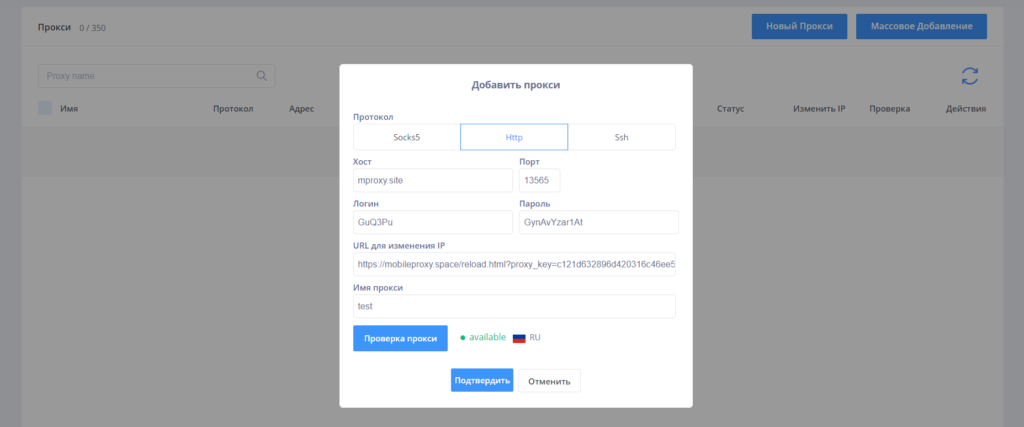Click the Russian flag icon
The image size is (1024, 427).
pos(519,338)
